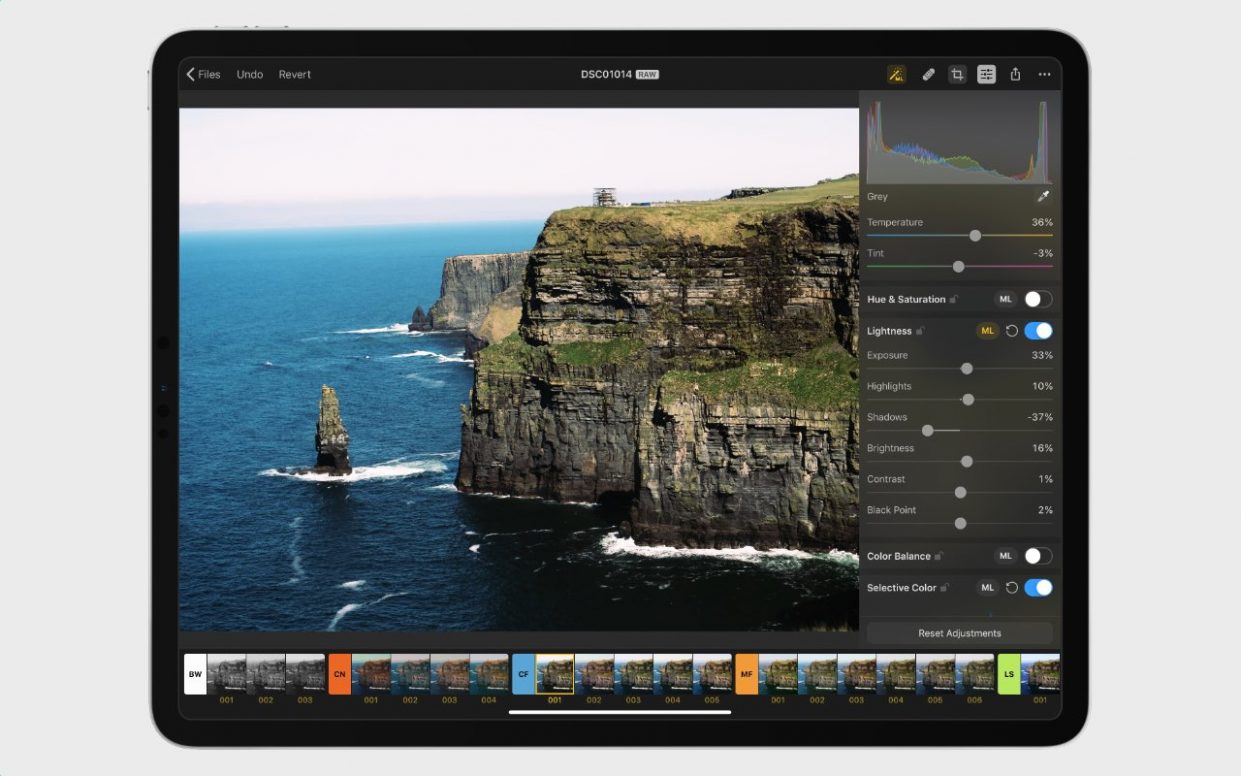Pick white balance with the eyedropper icon
1241x776 pixels.
point(1044,196)
